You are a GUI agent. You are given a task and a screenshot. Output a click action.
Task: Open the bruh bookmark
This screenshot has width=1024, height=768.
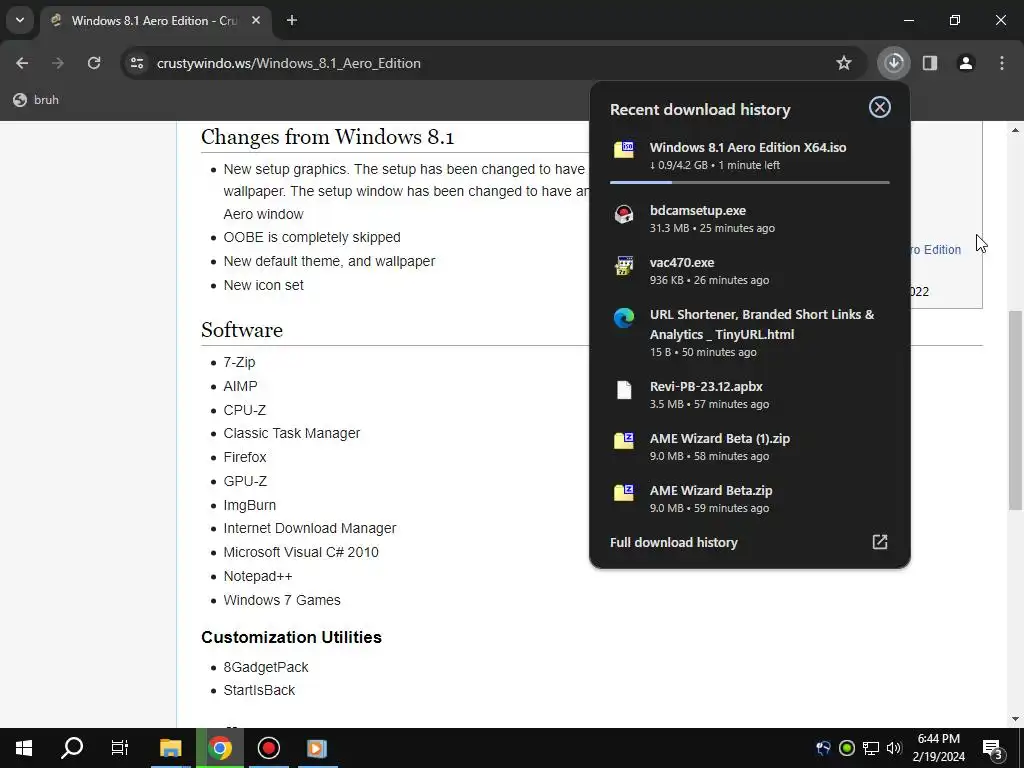[x=36, y=100]
